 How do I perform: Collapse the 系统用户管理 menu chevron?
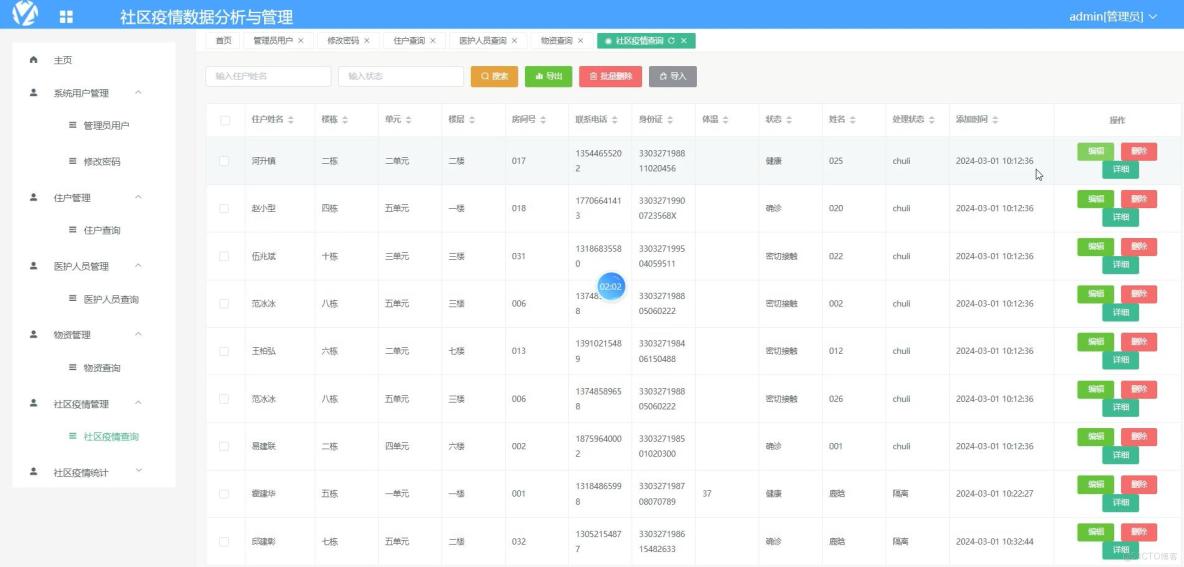point(138,92)
